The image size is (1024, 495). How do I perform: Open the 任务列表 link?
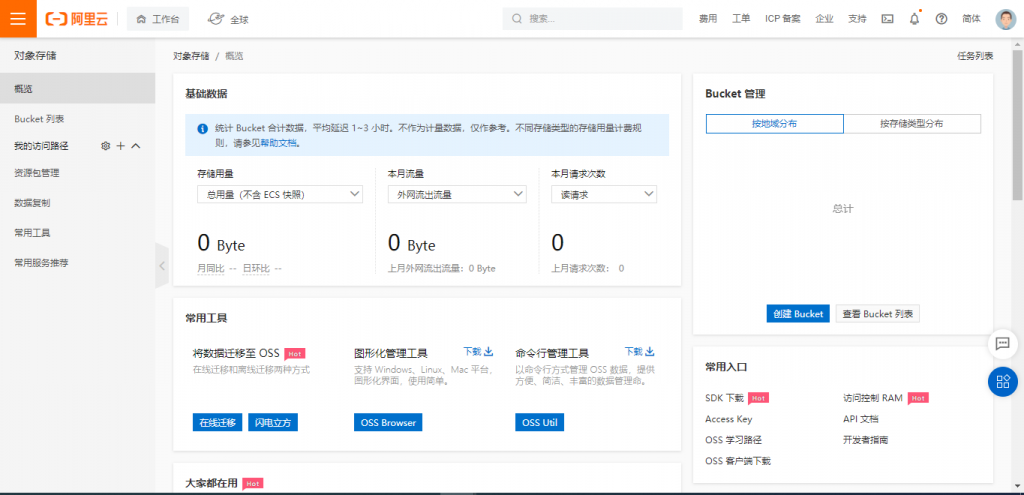pos(975,56)
